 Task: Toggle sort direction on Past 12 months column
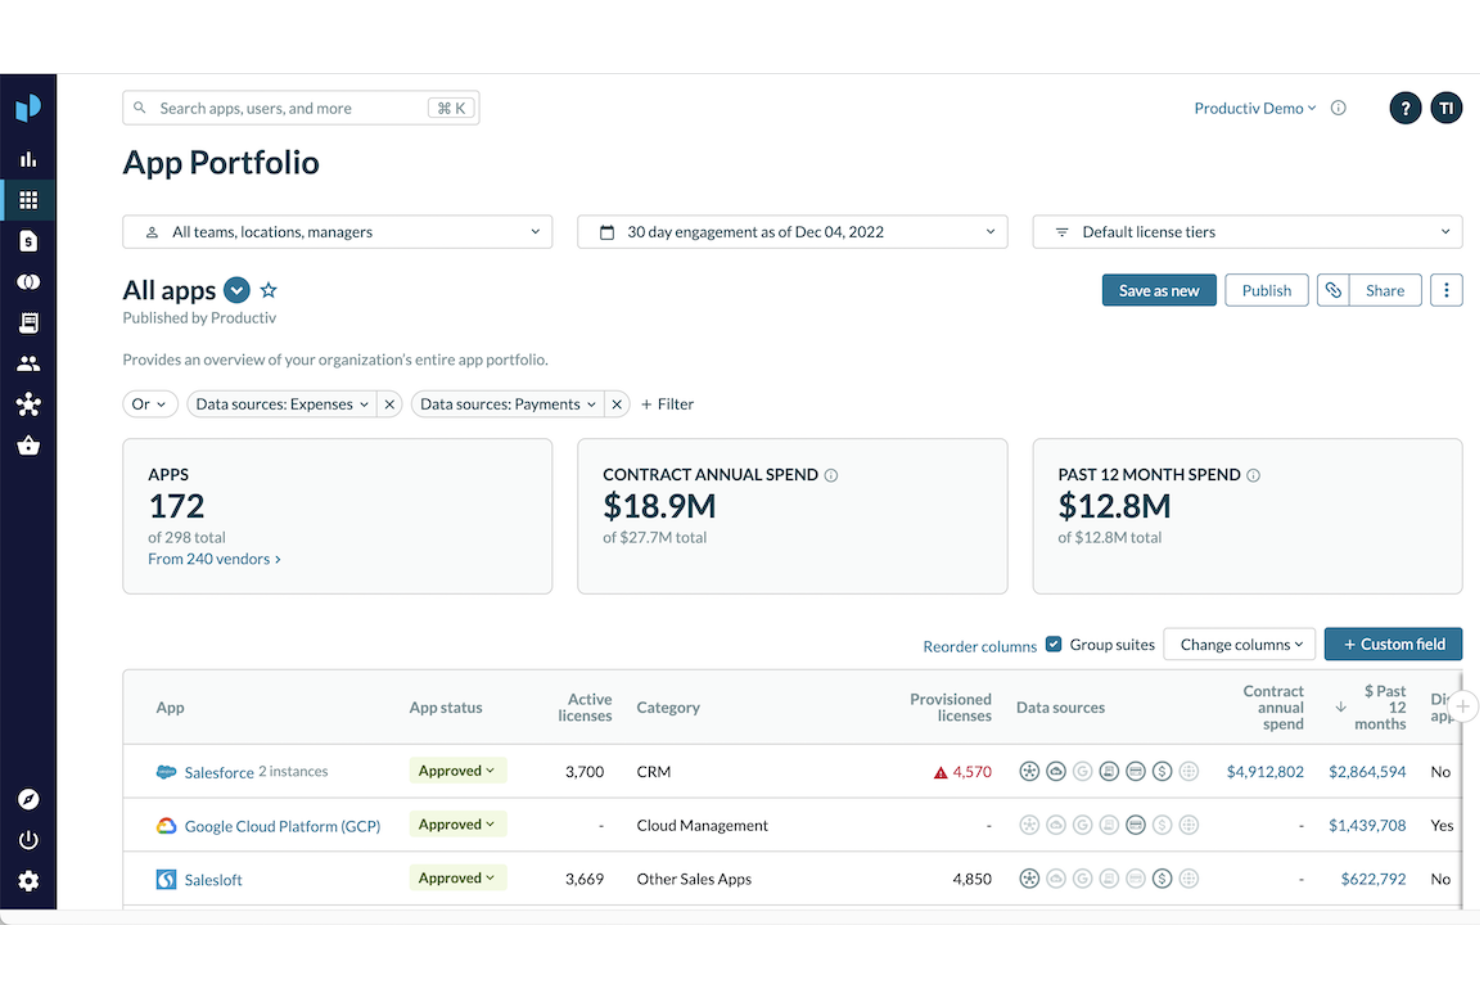click(1341, 707)
